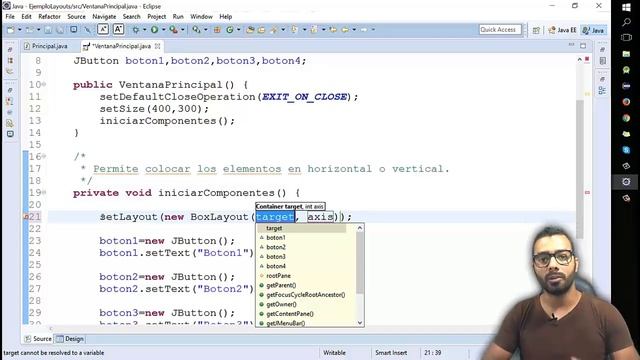Click the Smart Insert status bar entry

tap(391, 353)
